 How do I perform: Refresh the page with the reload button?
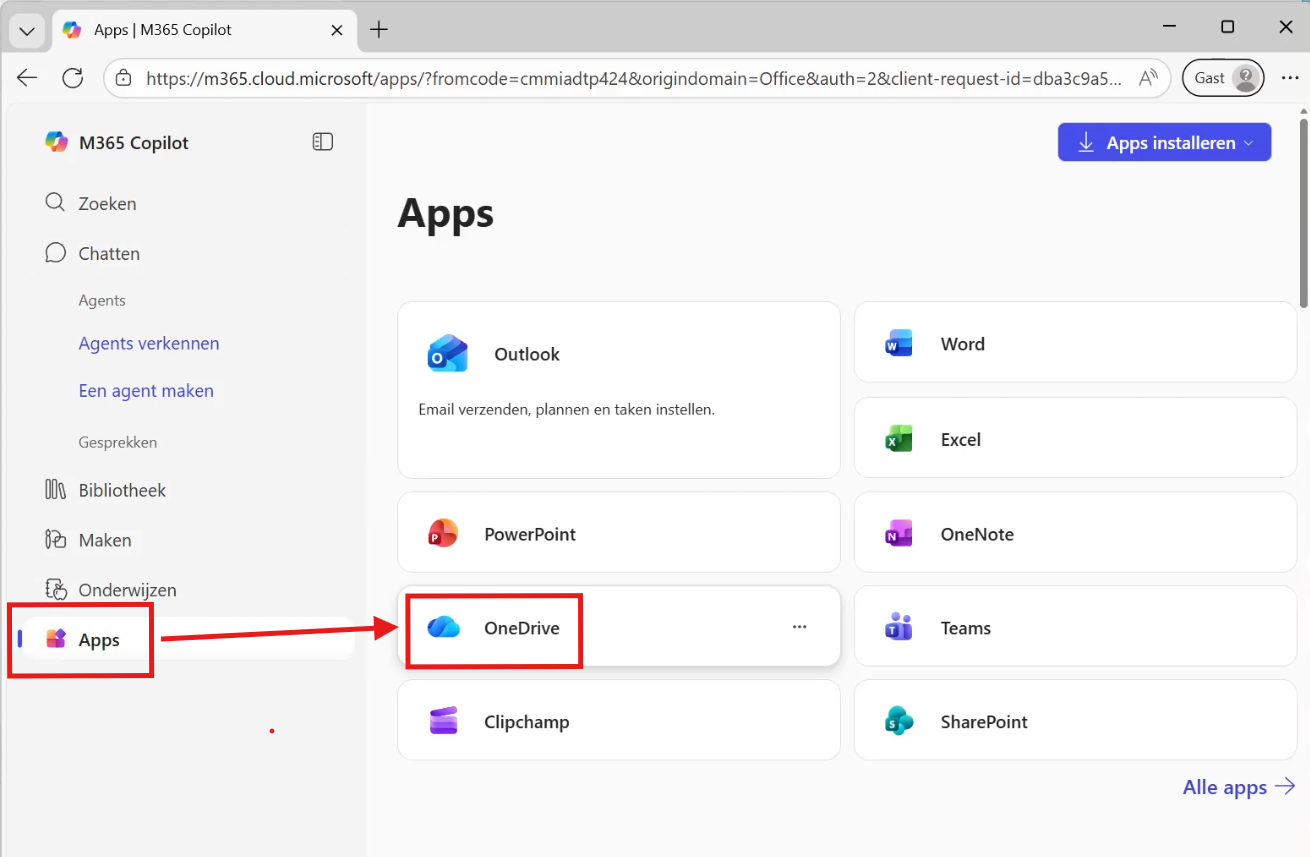72,78
